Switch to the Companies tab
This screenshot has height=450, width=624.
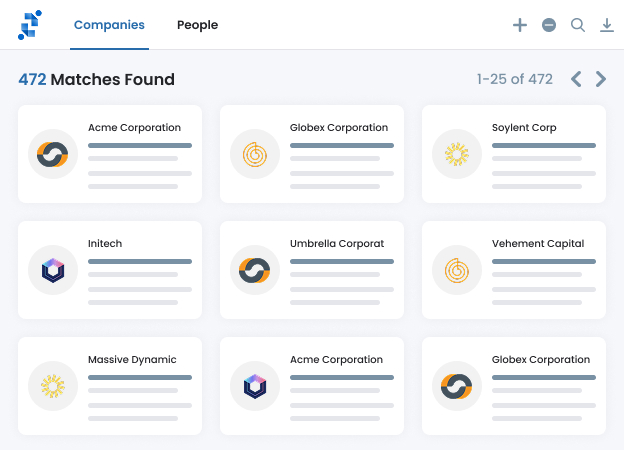109,25
